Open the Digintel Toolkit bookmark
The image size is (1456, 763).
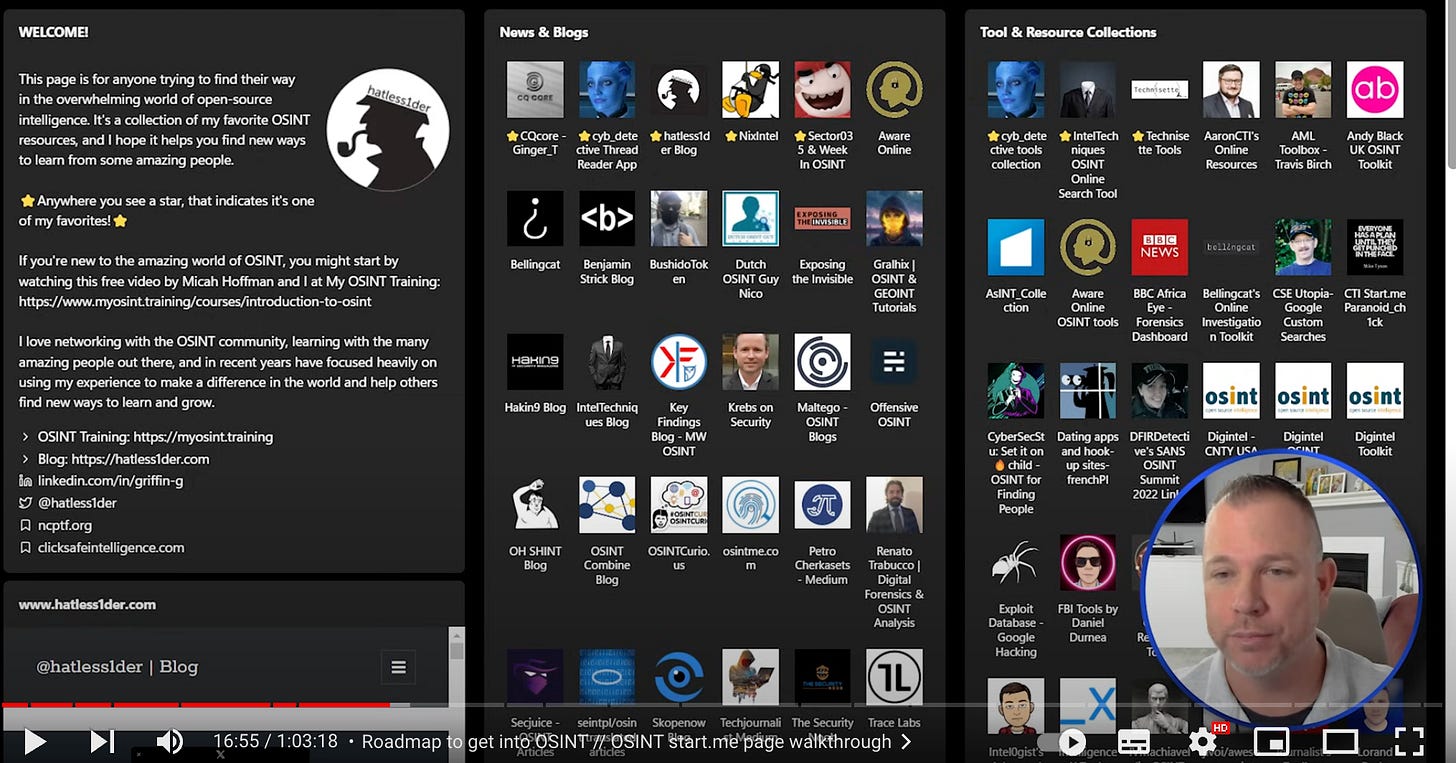tap(1375, 390)
